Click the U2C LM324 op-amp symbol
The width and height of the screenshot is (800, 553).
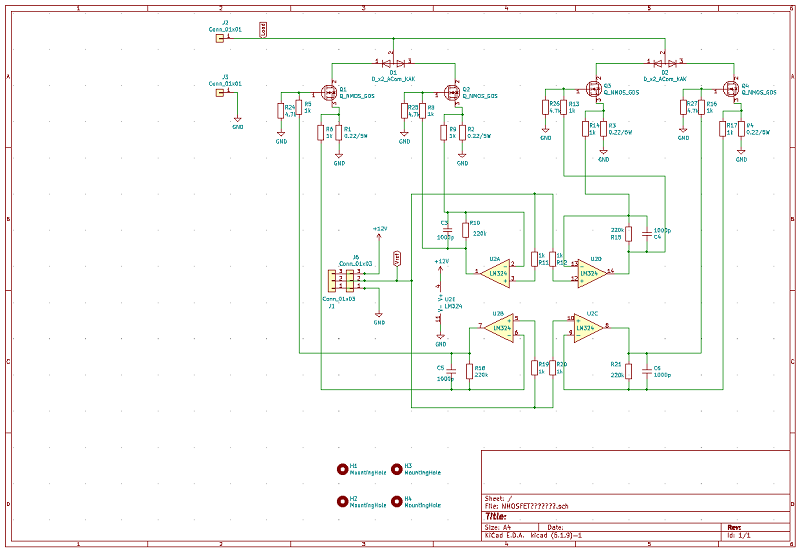[x=590, y=326]
